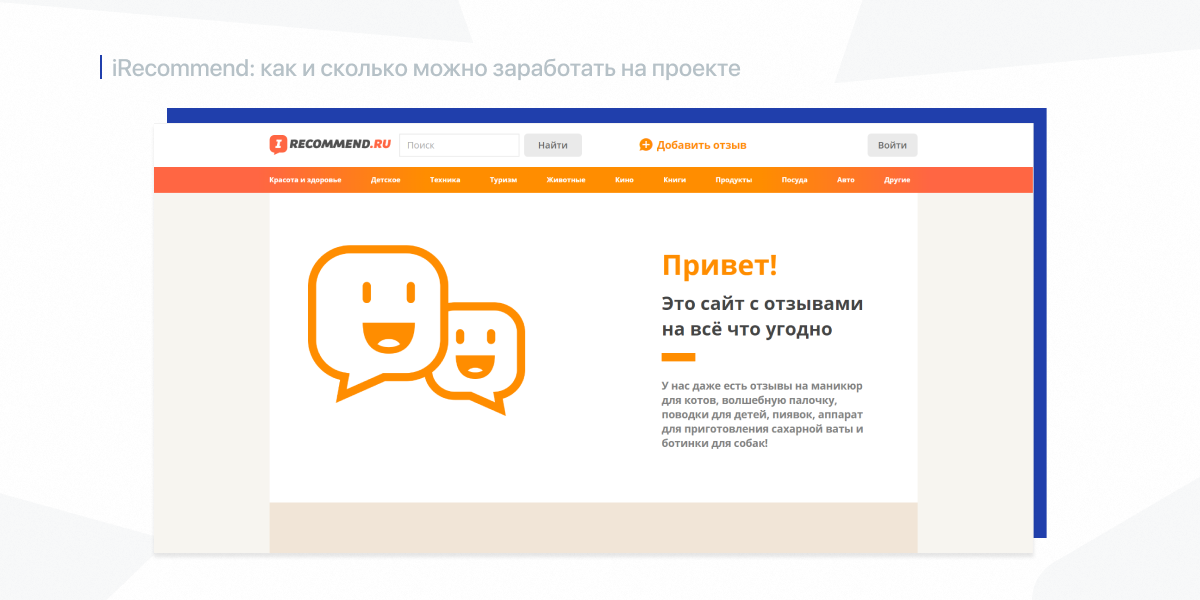The height and width of the screenshot is (600, 1200).
Task: Open the Красота и здоровье category
Action: (x=305, y=180)
